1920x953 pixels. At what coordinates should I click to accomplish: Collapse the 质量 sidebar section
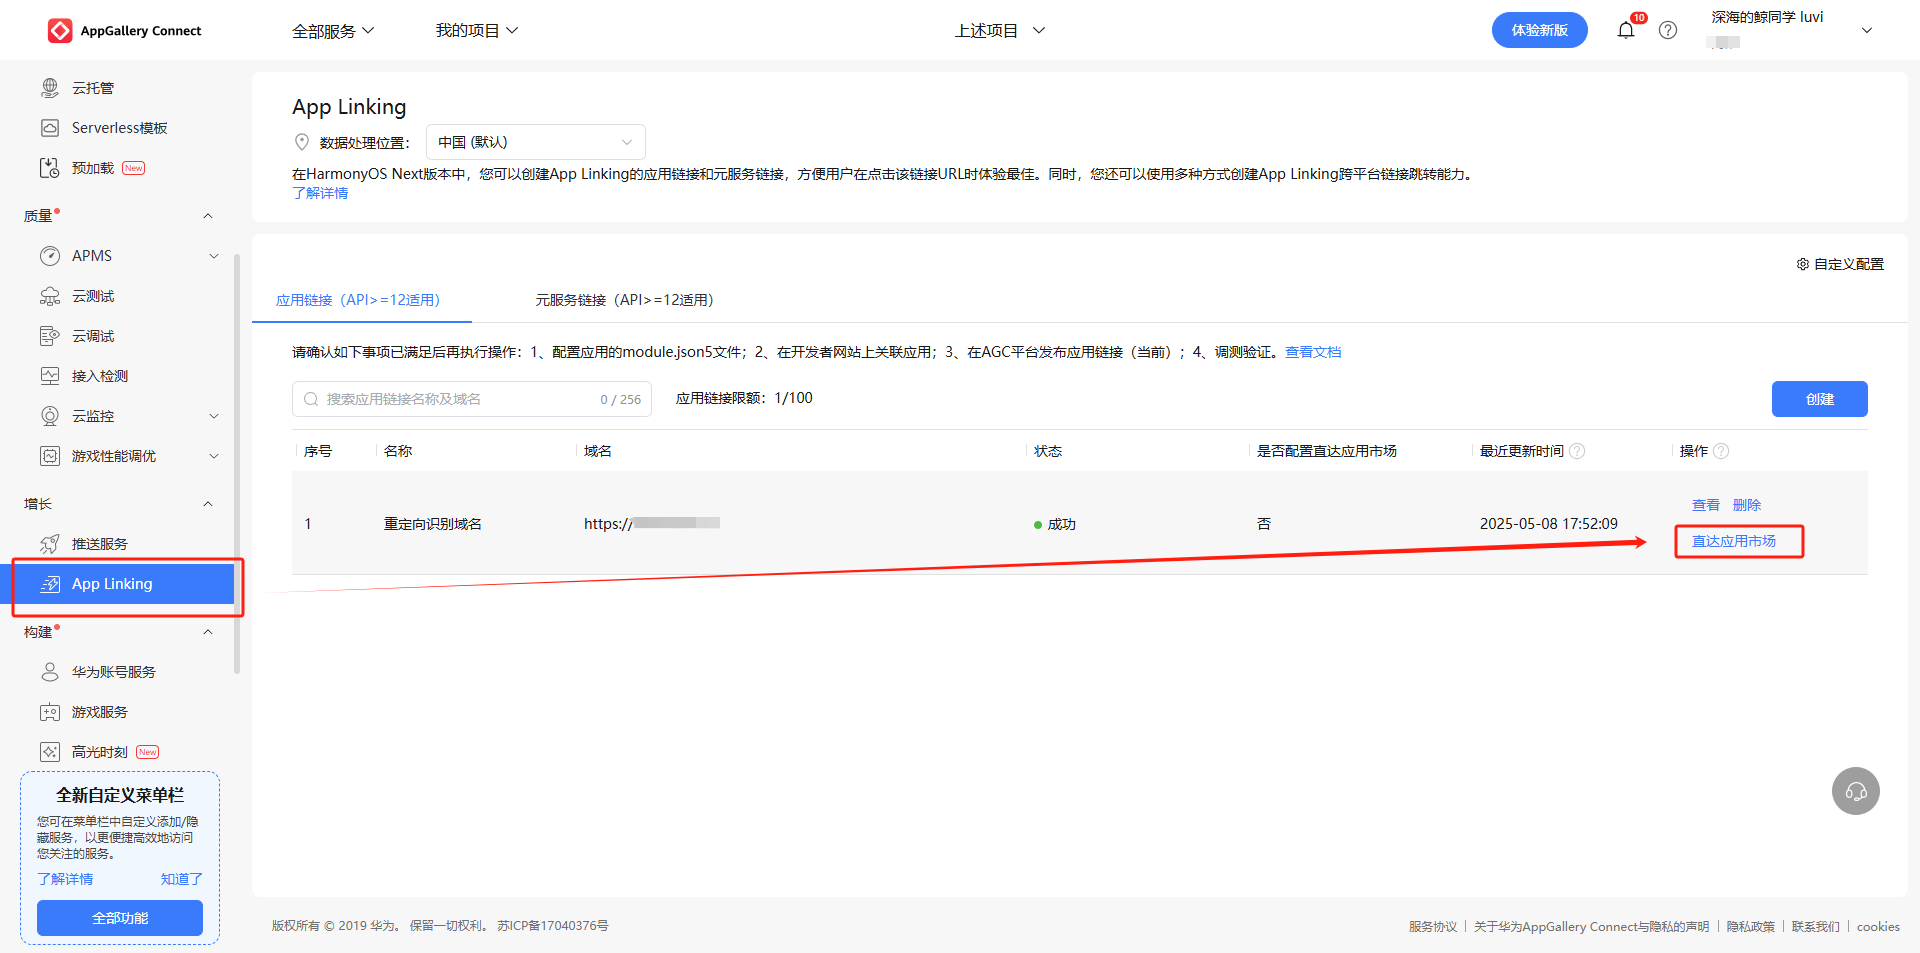(208, 216)
